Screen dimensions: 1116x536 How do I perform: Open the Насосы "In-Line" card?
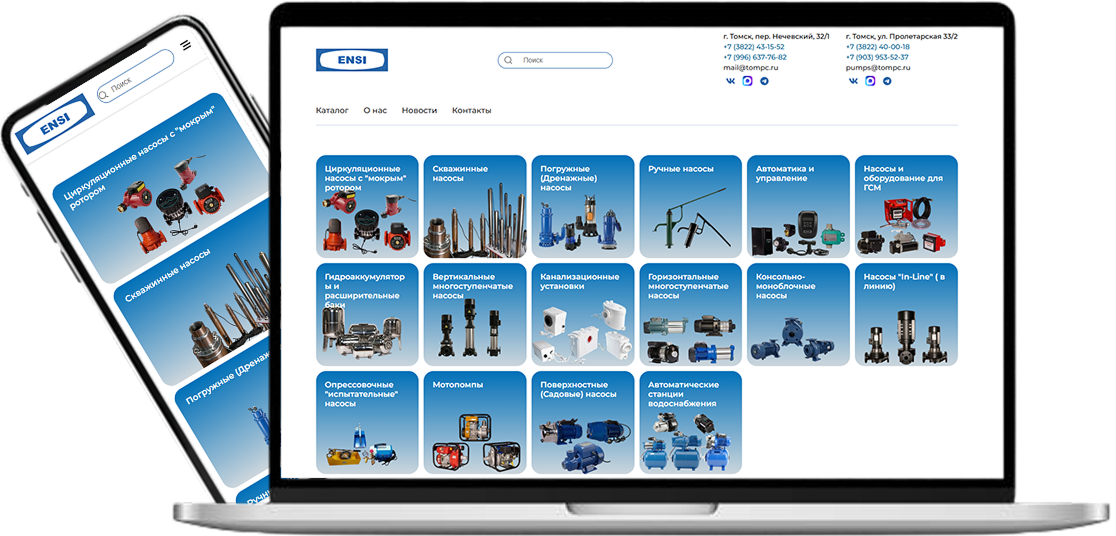click(906, 315)
